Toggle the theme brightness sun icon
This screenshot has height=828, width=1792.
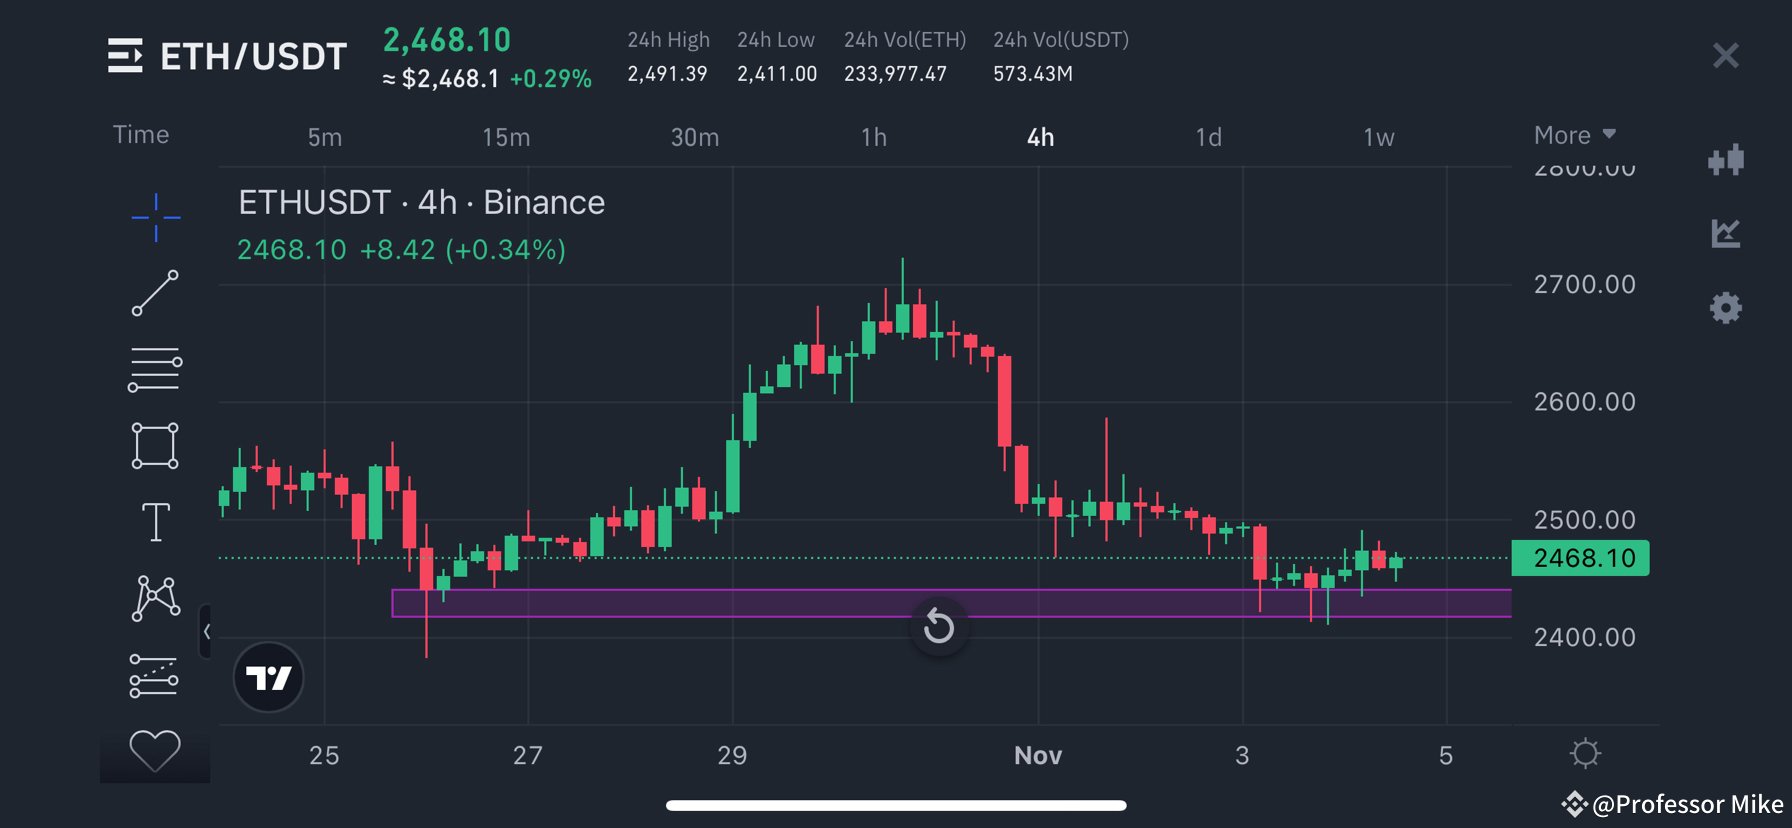[1585, 753]
